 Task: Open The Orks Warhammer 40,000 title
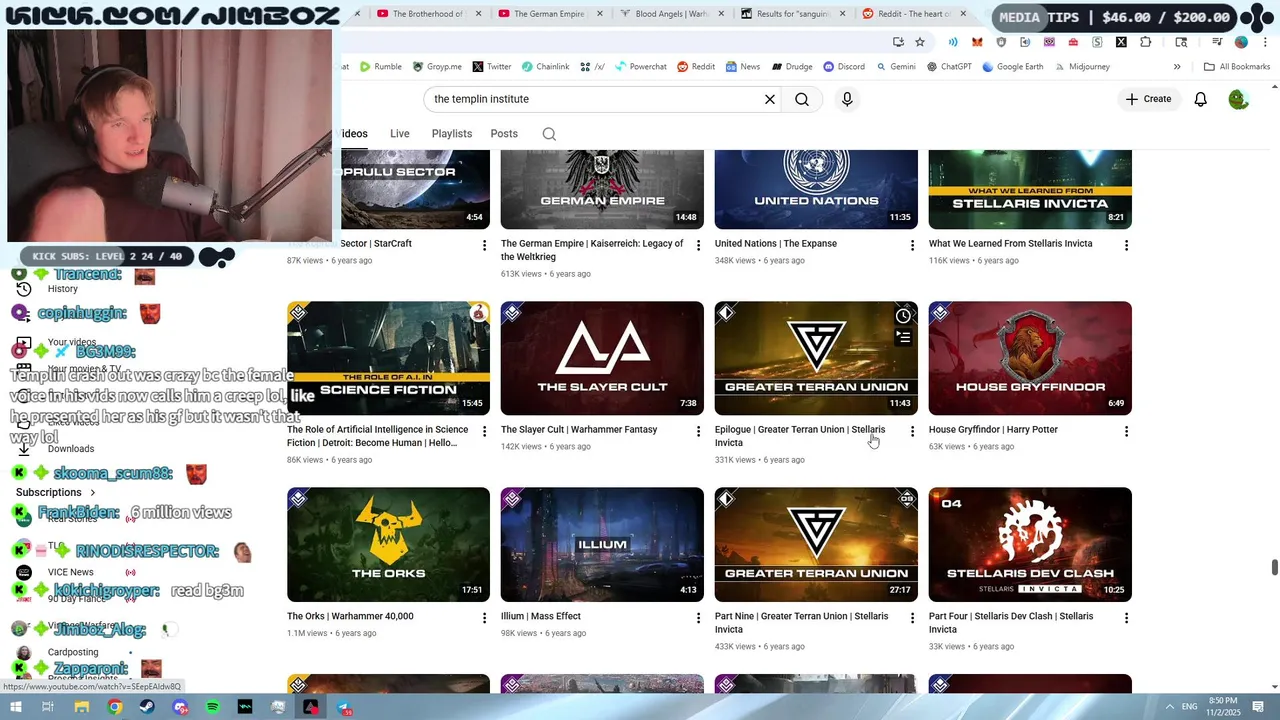pyautogui.click(x=350, y=617)
